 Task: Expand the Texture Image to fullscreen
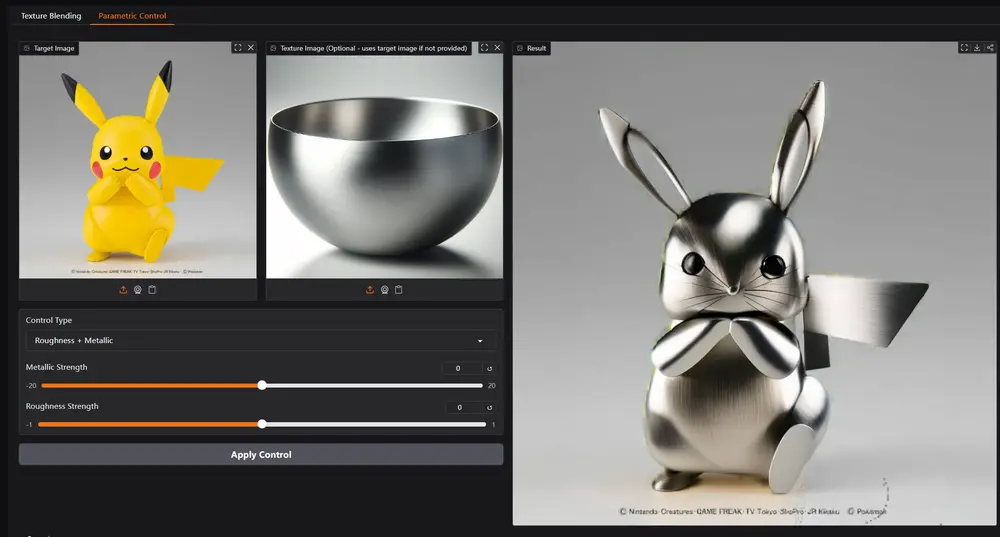(485, 48)
